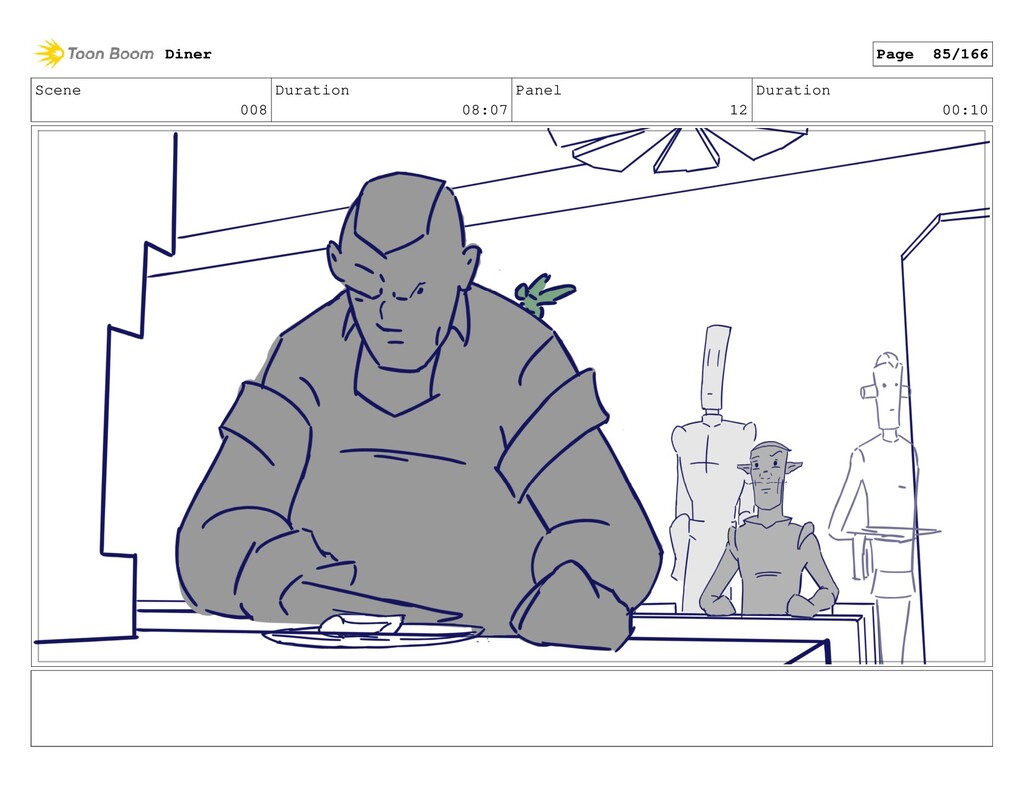Image resolution: width=1024 pixels, height=793 pixels.
Task: Select the panel duration value '00:10'
Action: coord(965,110)
